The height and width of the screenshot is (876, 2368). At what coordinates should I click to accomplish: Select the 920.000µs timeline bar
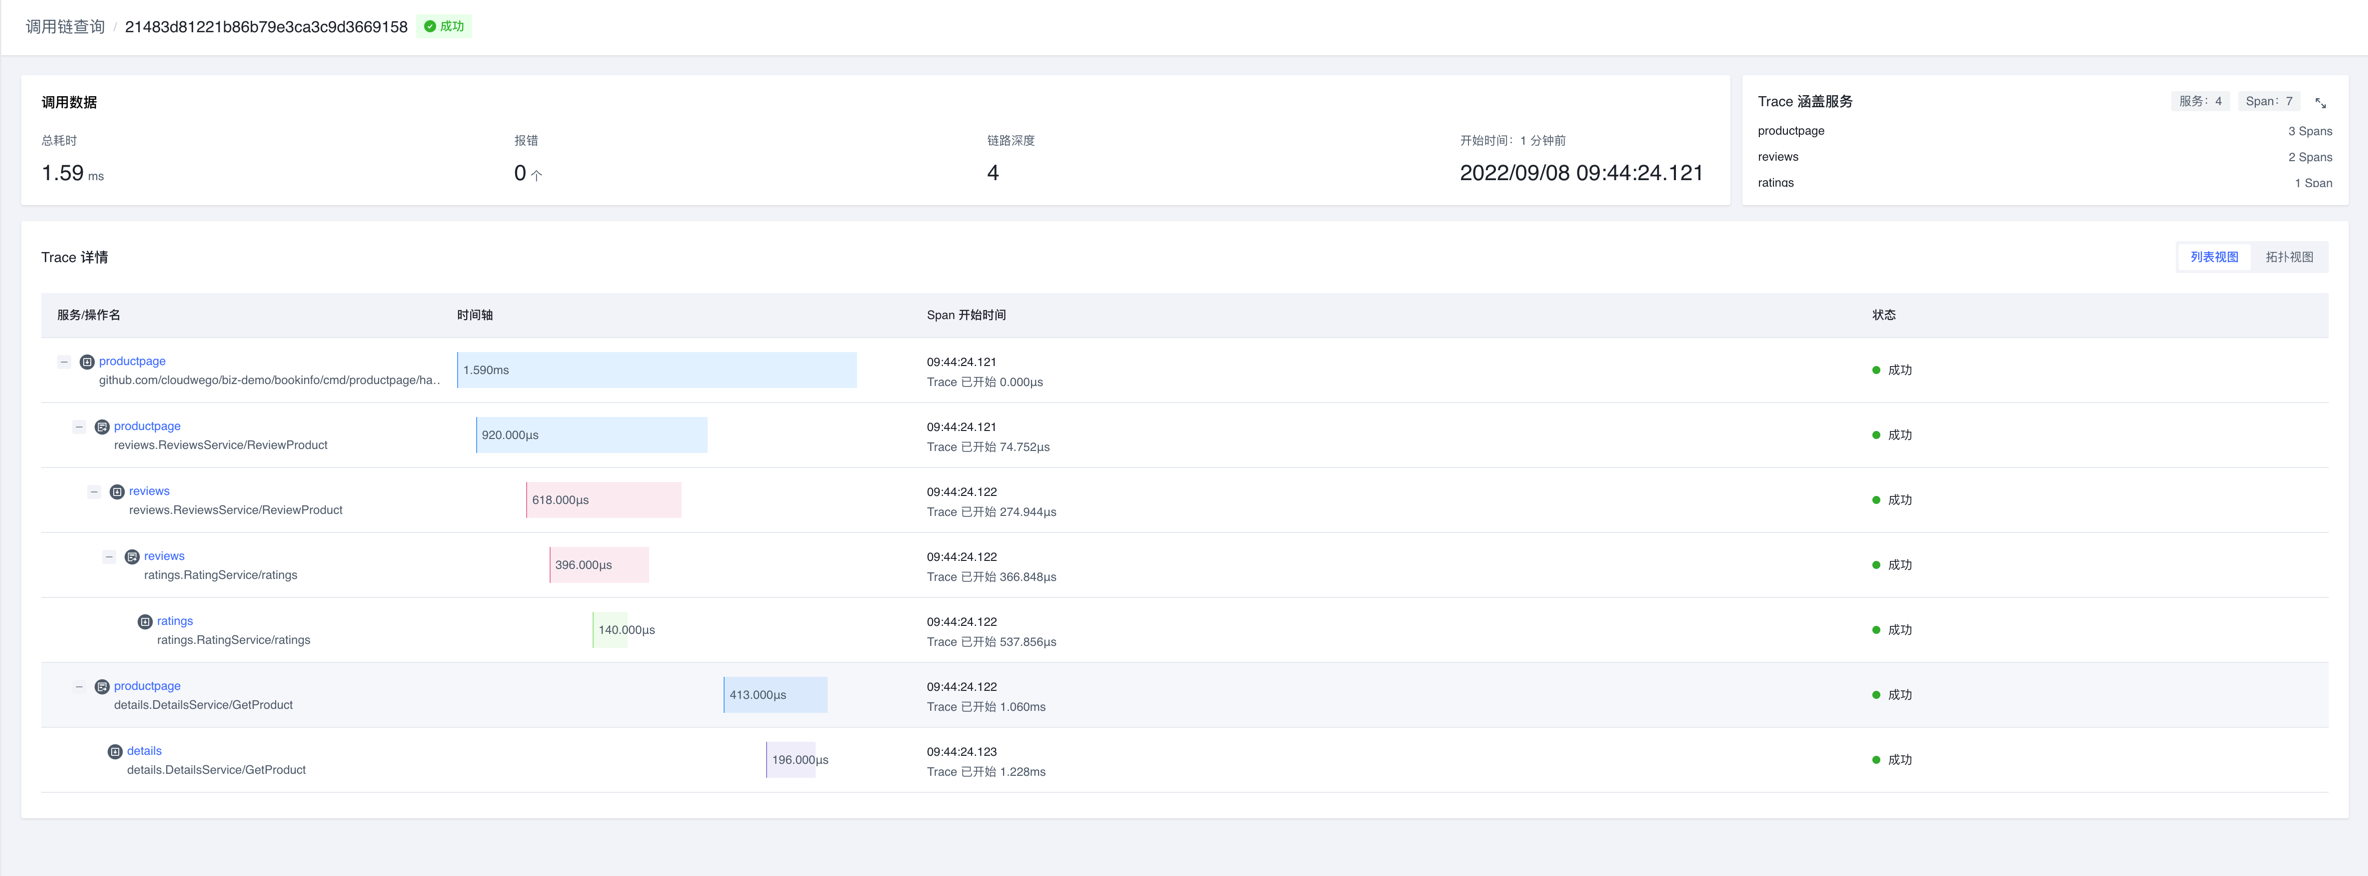tap(592, 435)
